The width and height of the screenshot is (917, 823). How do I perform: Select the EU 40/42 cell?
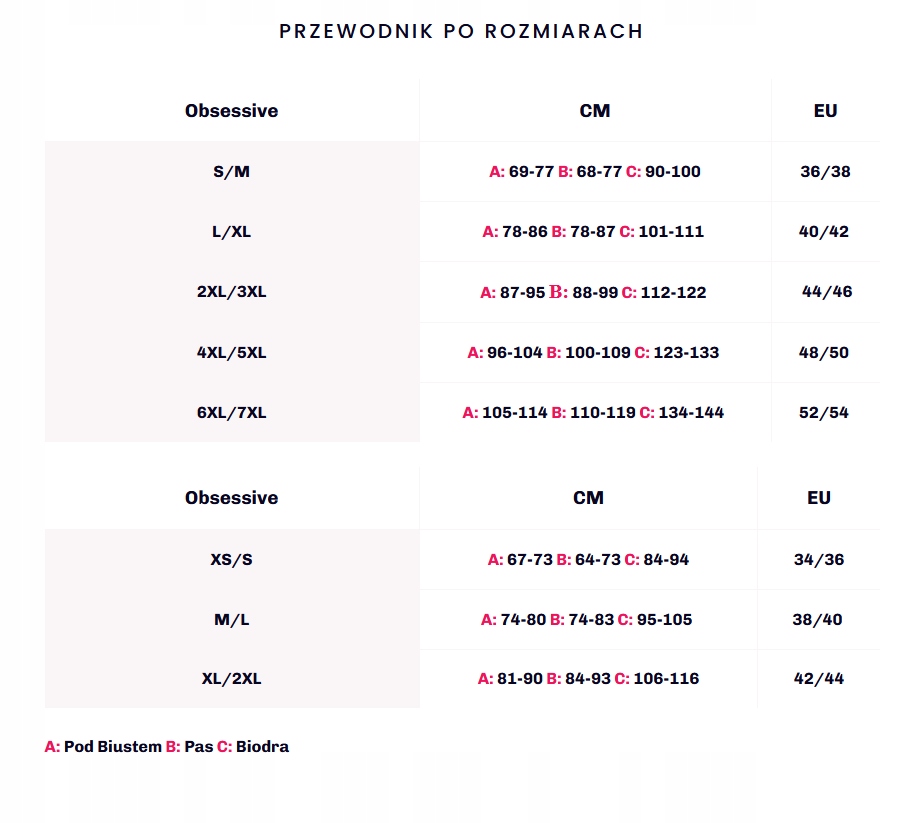click(824, 232)
